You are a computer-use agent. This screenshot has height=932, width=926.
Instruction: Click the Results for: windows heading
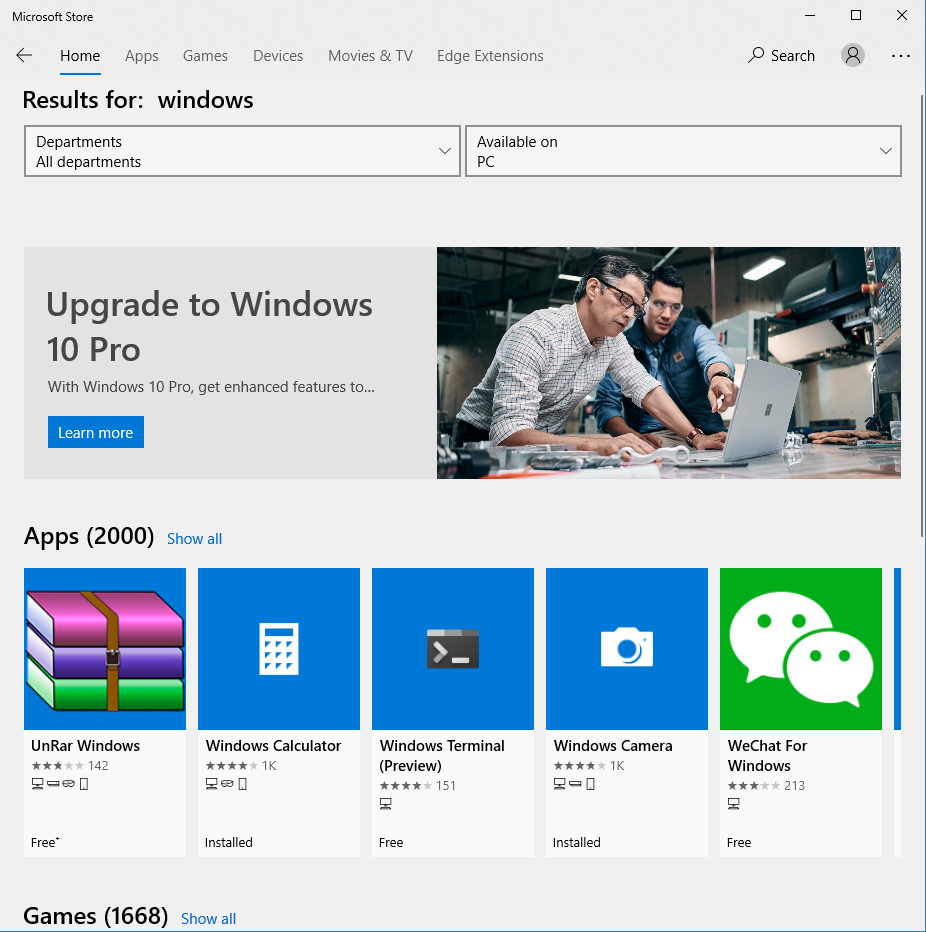point(138,100)
